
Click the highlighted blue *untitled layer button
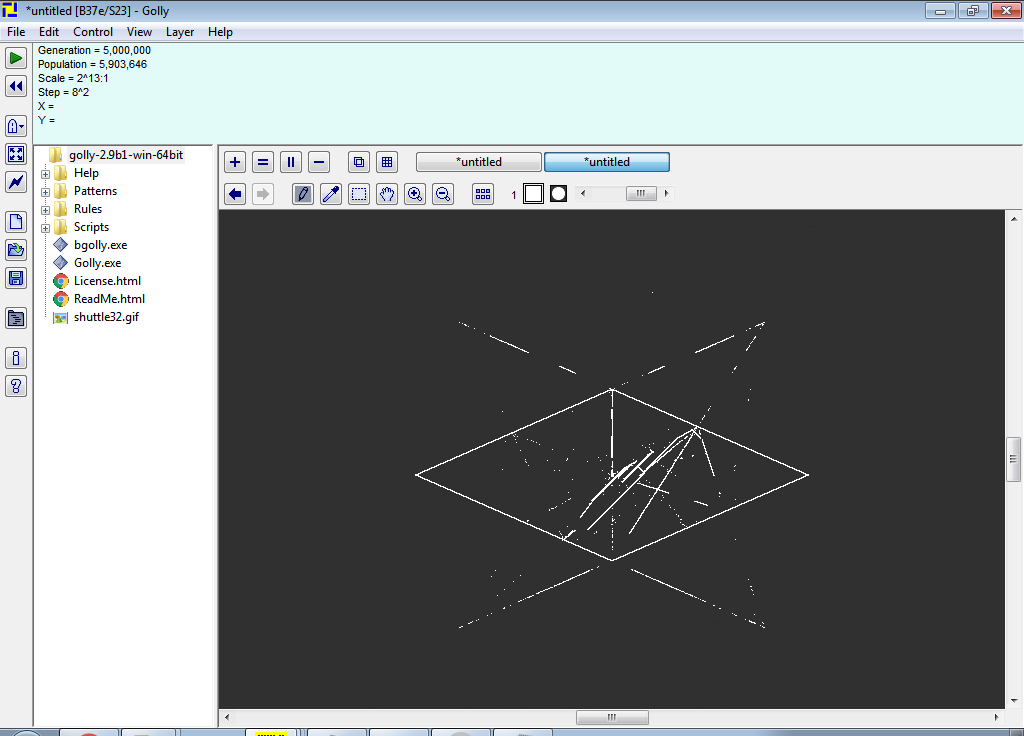tap(607, 162)
